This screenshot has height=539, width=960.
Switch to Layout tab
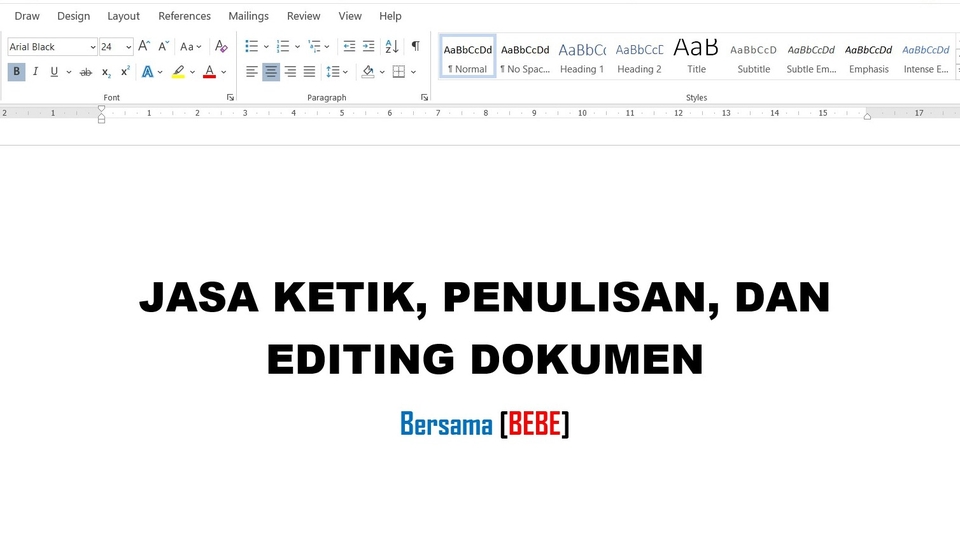(x=124, y=16)
